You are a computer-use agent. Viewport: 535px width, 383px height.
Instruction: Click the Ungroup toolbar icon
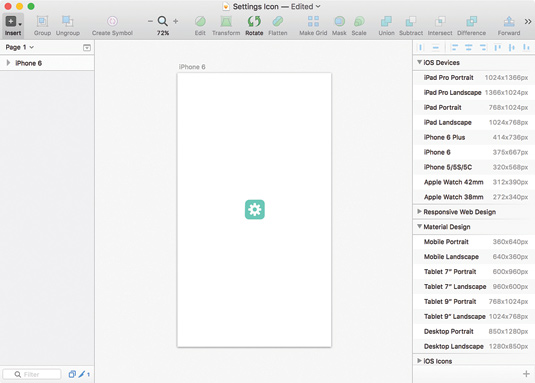tap(68, 22)
